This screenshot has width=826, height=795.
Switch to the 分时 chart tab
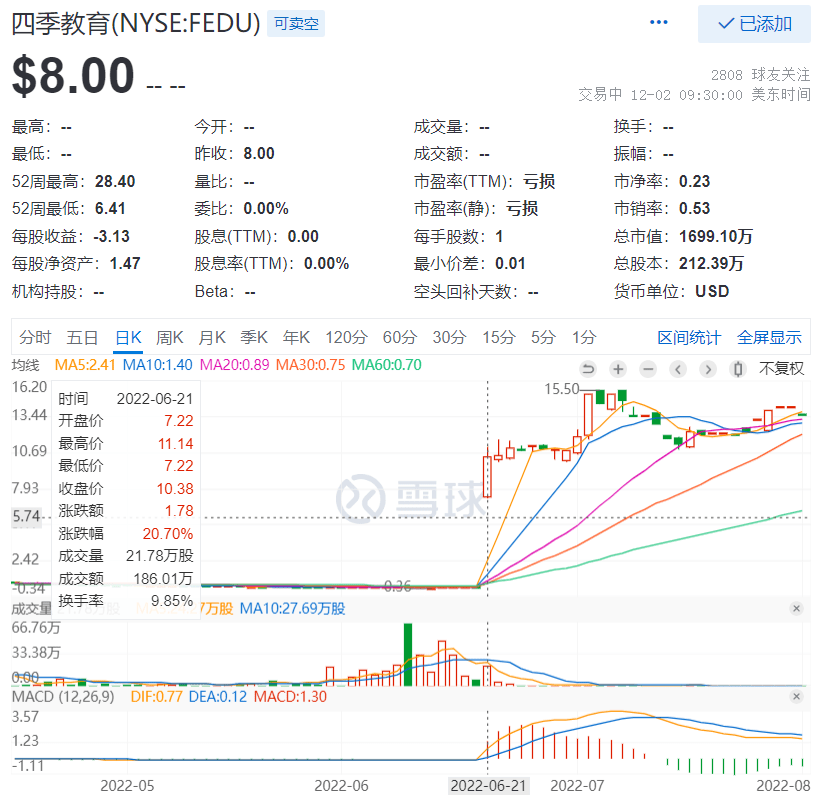point(35,337)
